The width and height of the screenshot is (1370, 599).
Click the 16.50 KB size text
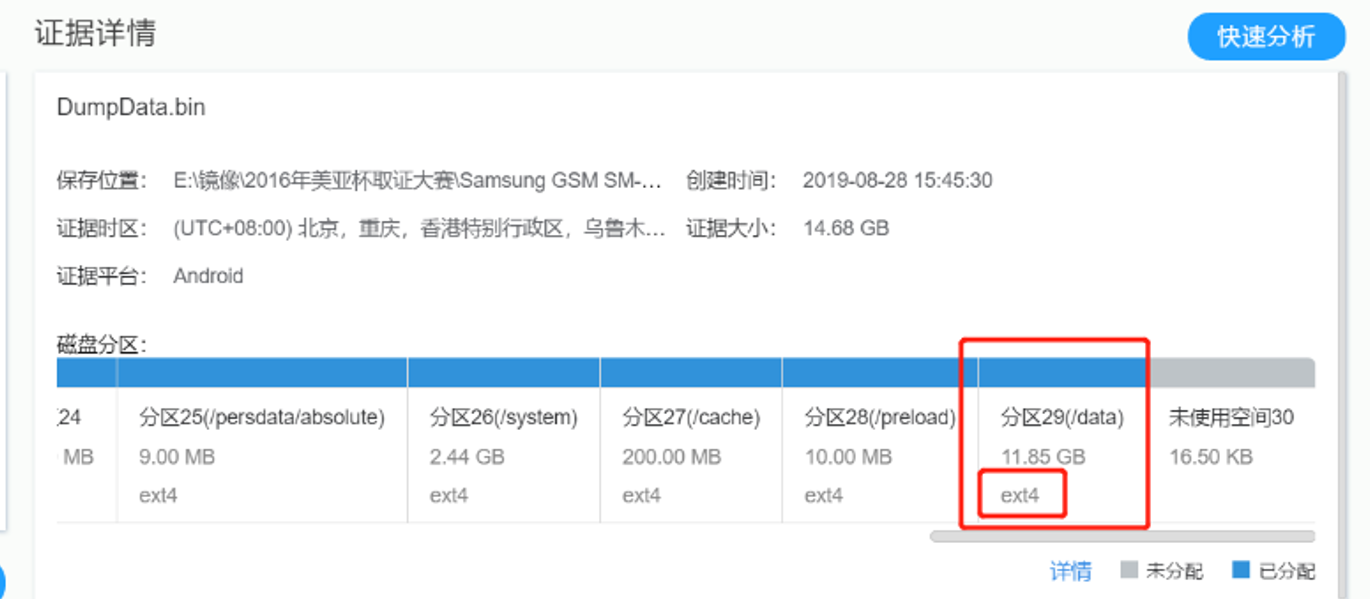point(1211,457)
